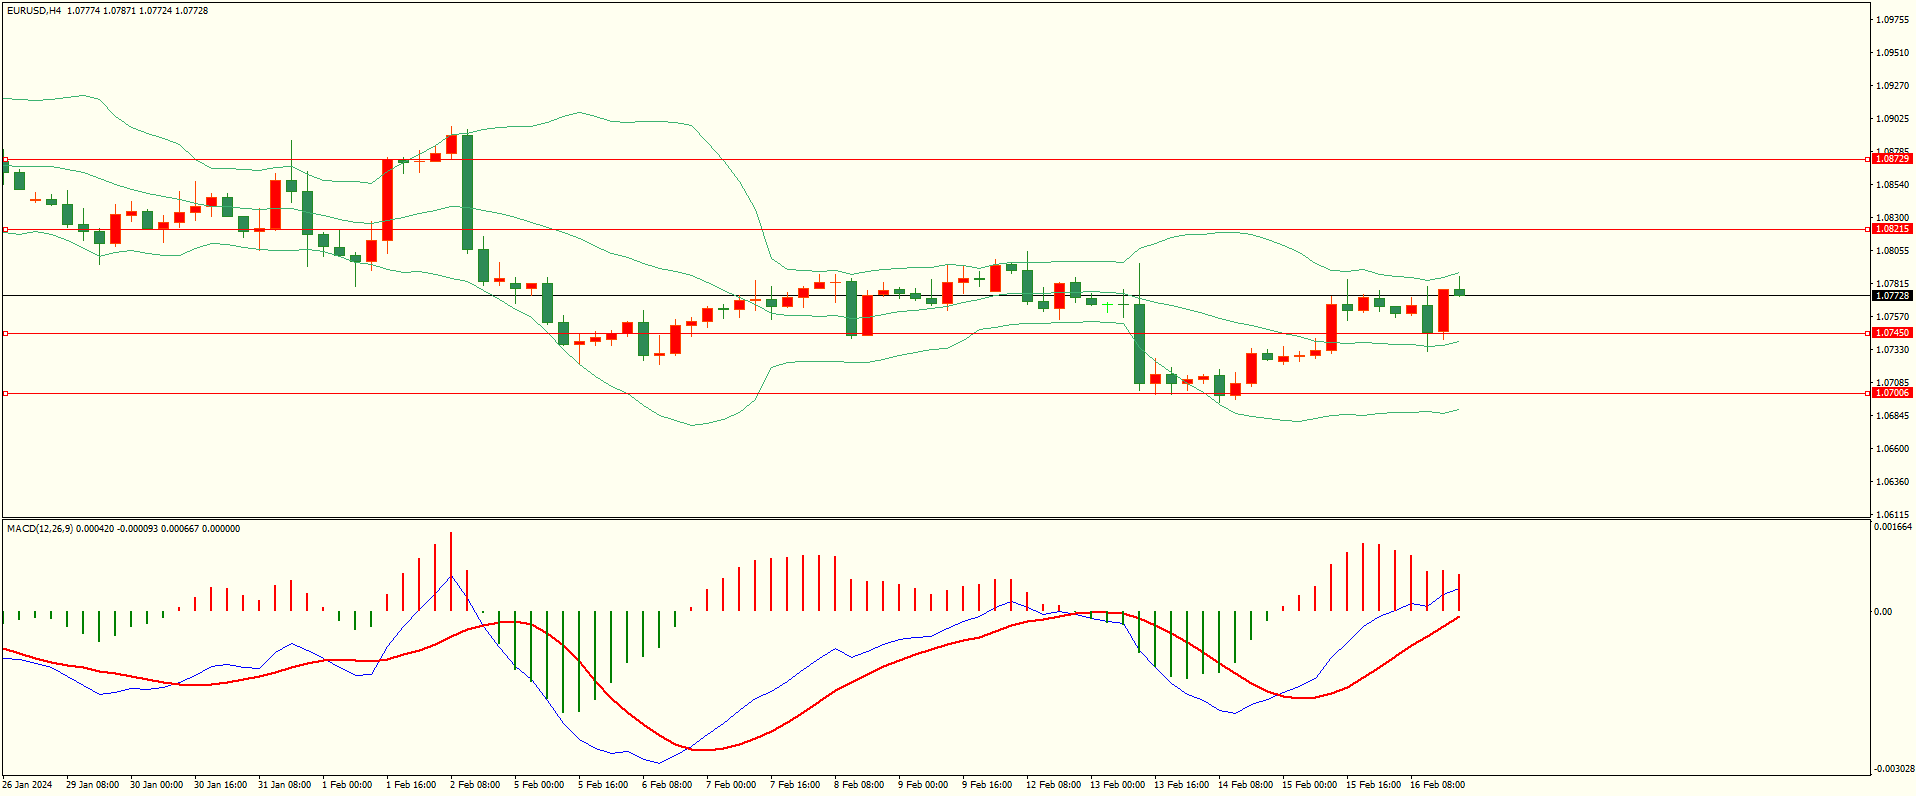Click the red 1.07006 price level label
Screen dimensions: 1916x796
tap(1891, 393)
